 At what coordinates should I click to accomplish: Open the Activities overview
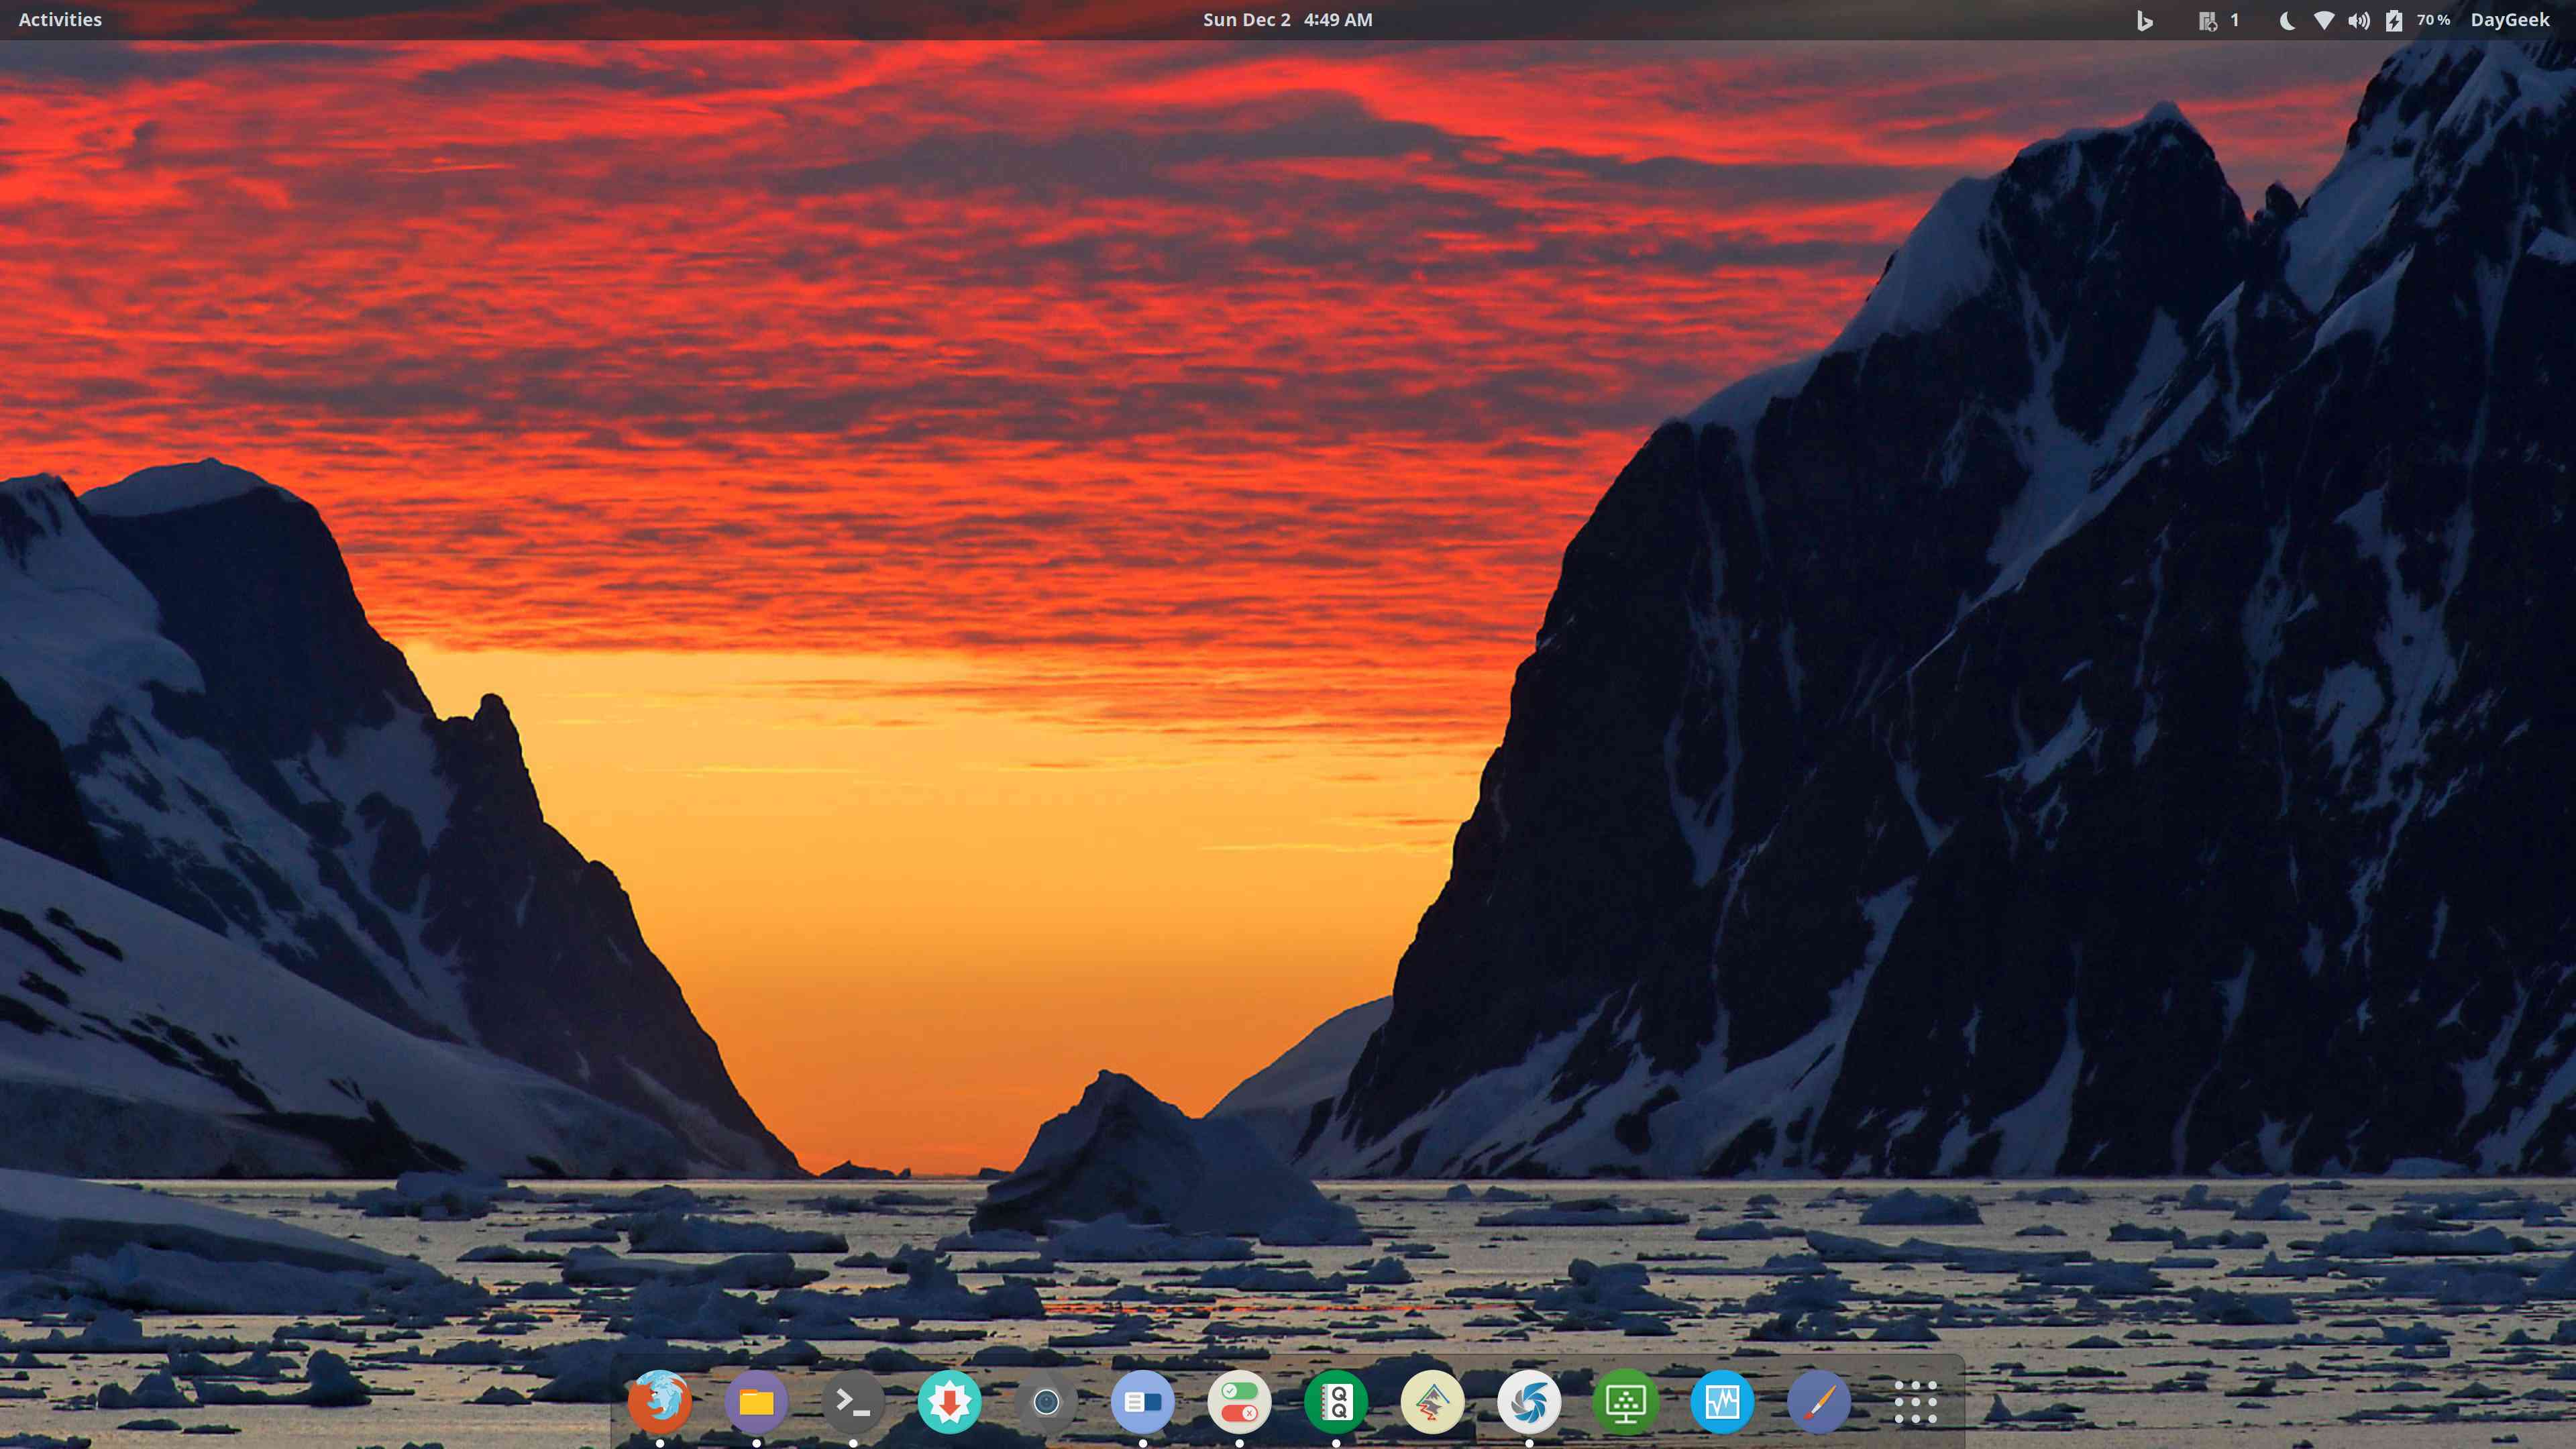tap(59, 19)
